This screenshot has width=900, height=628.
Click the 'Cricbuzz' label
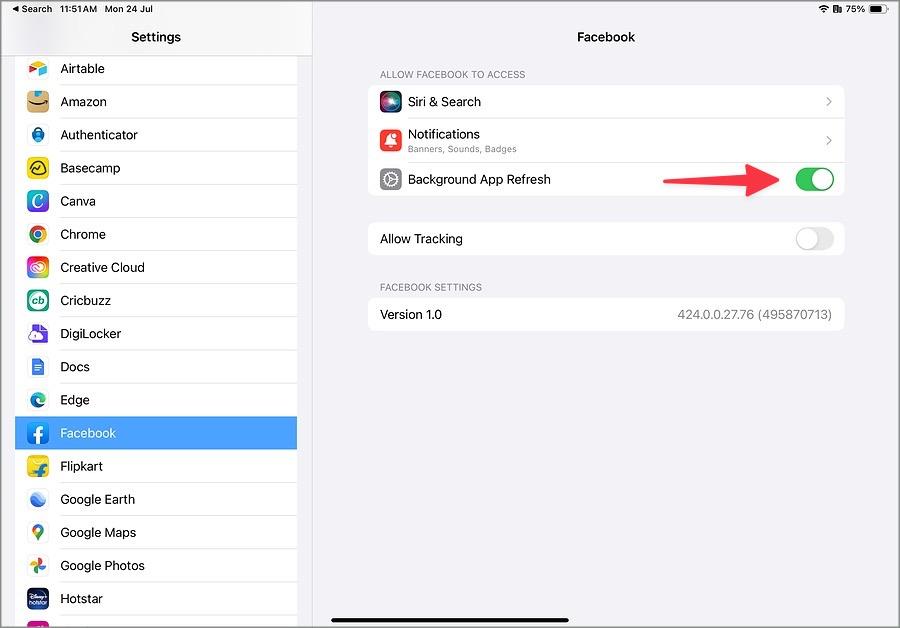(86, 301)
